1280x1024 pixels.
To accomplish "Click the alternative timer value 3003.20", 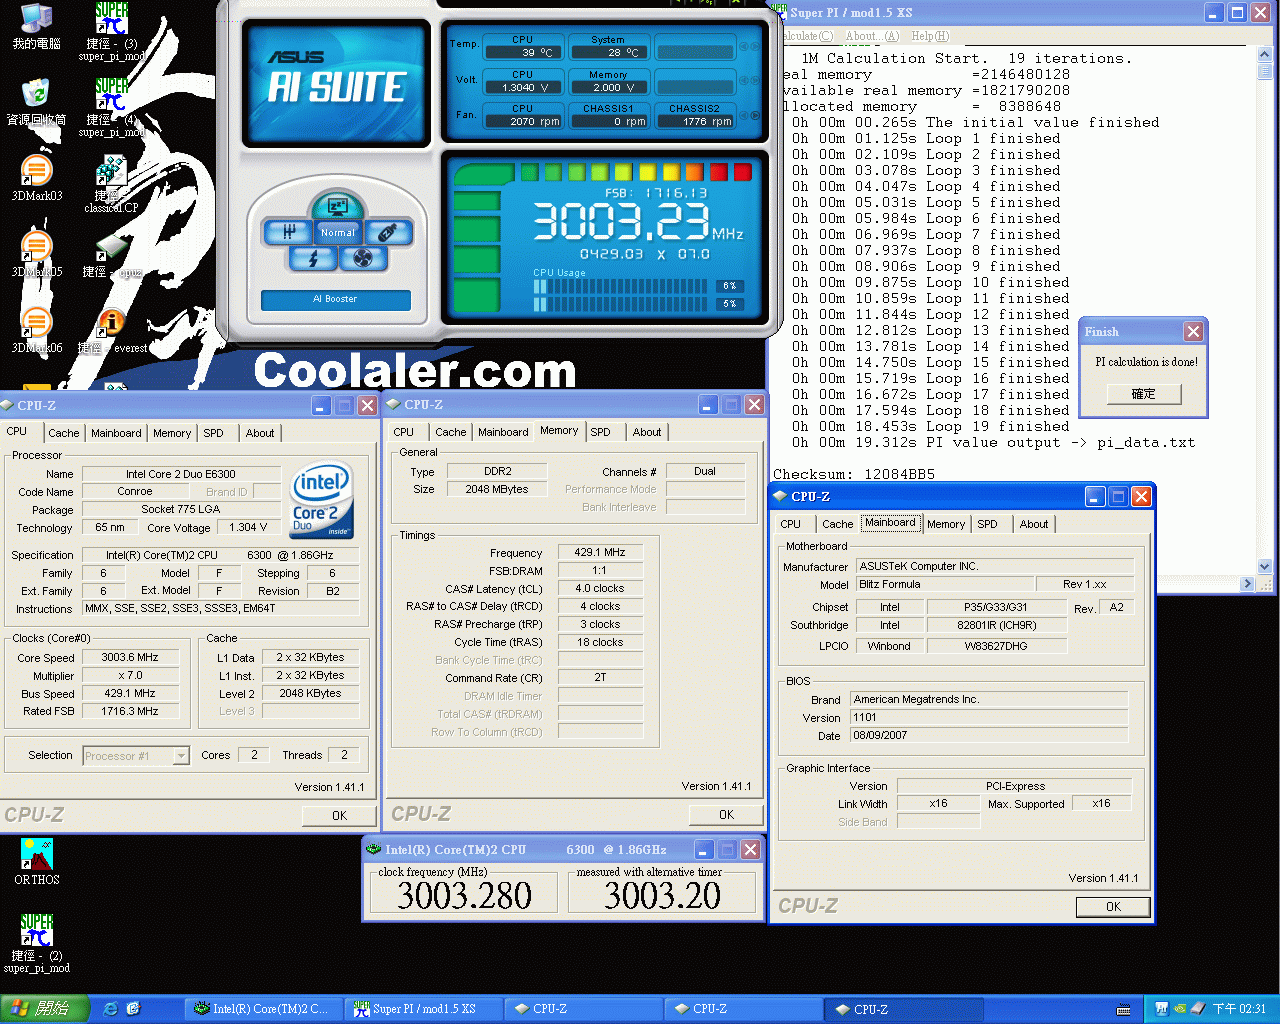I will pos(662,895).
